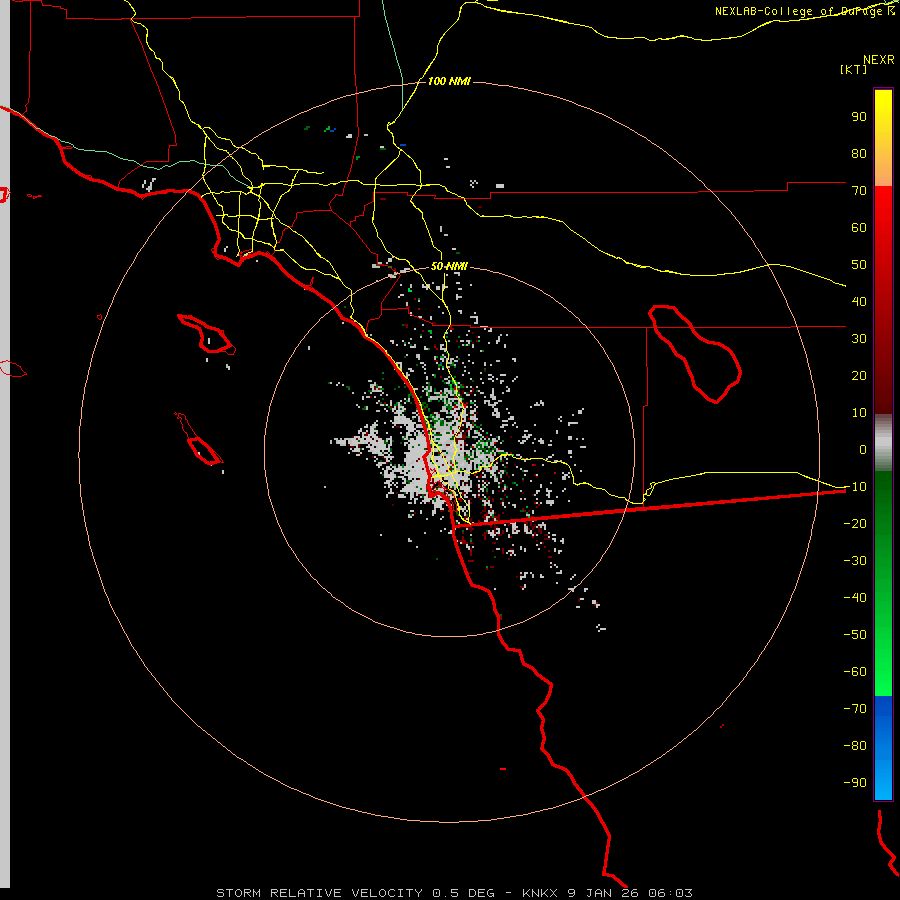900x900 pixels.
Task: Select the -80 knot scale label
Action: point(855,746)
